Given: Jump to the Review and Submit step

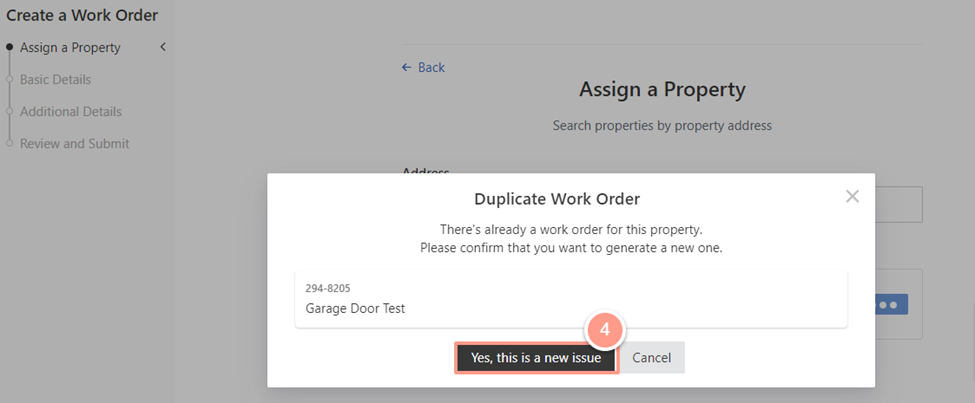Looking at the screenshot, I should coord(75,144).
